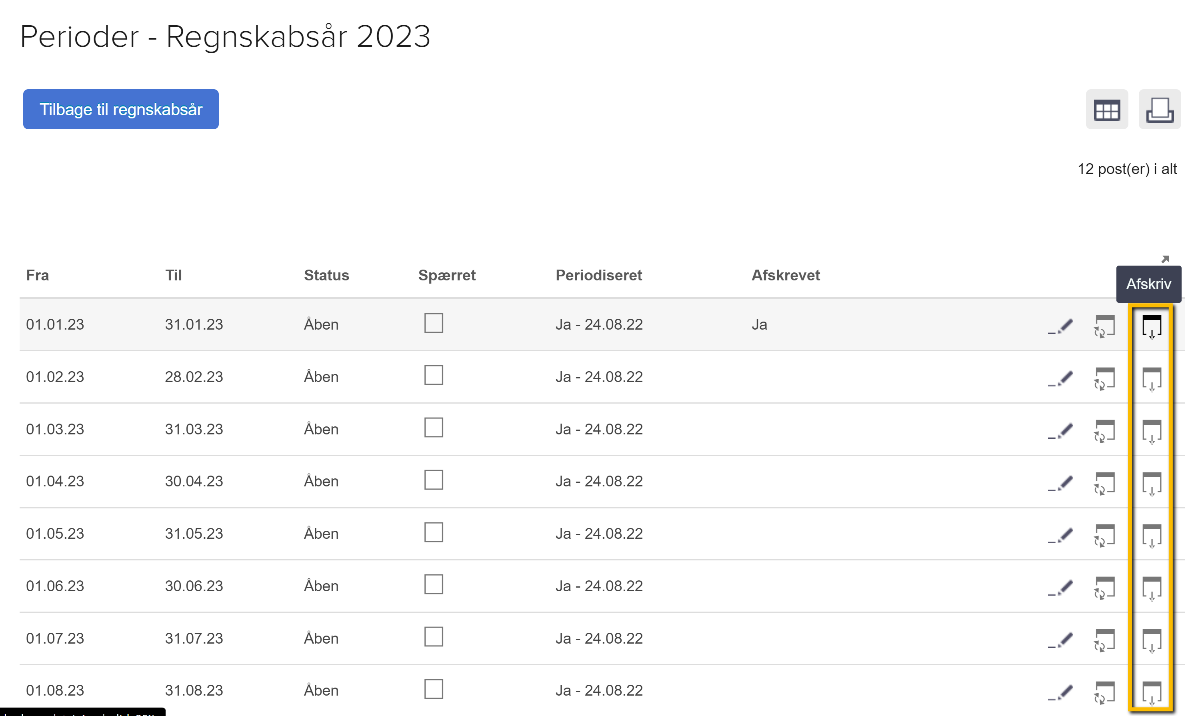Edit the period starting 01.02.23 with pencil icon
1187x716 pixels.
click(1061, 377)
